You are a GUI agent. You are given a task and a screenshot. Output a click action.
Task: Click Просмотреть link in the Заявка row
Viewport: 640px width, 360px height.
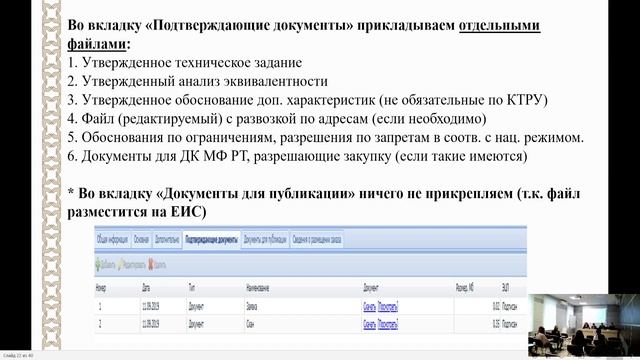(x=388, y=307)
